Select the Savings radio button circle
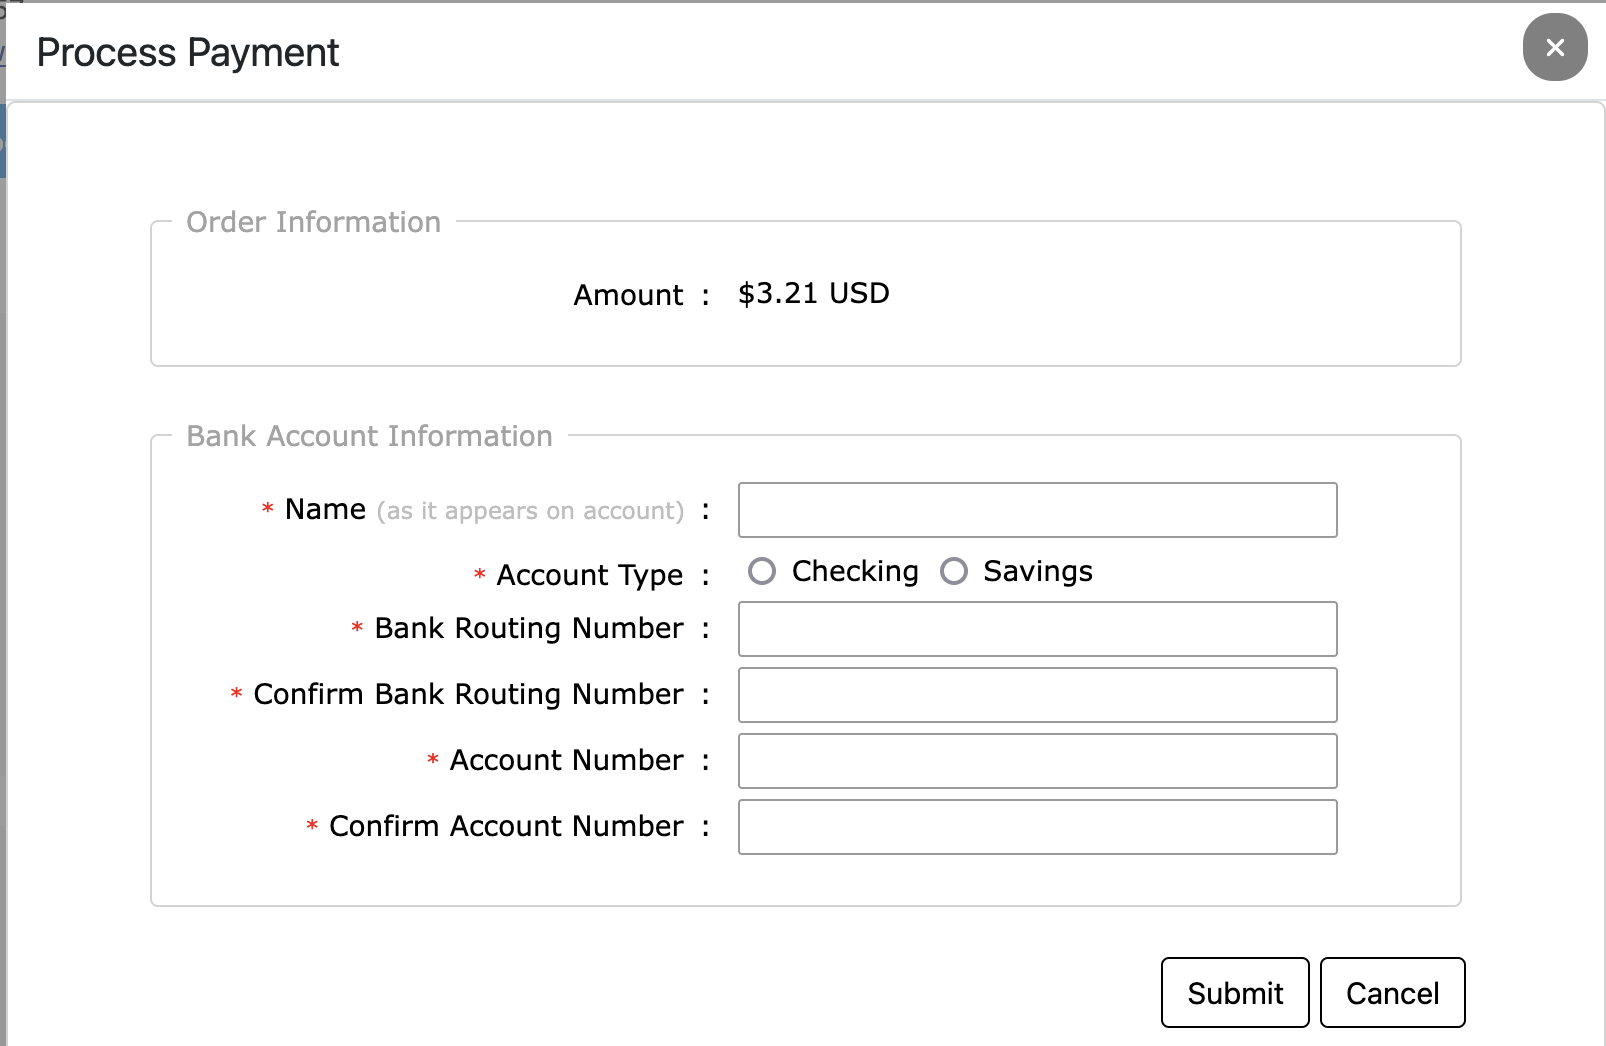The width and height of the screenshot is (1606, 1046). coord(954,571)
